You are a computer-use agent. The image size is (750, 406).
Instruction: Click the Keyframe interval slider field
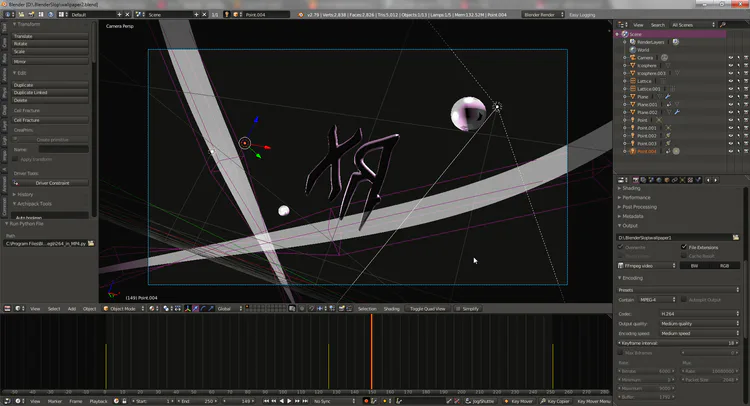tap(678, 343)
